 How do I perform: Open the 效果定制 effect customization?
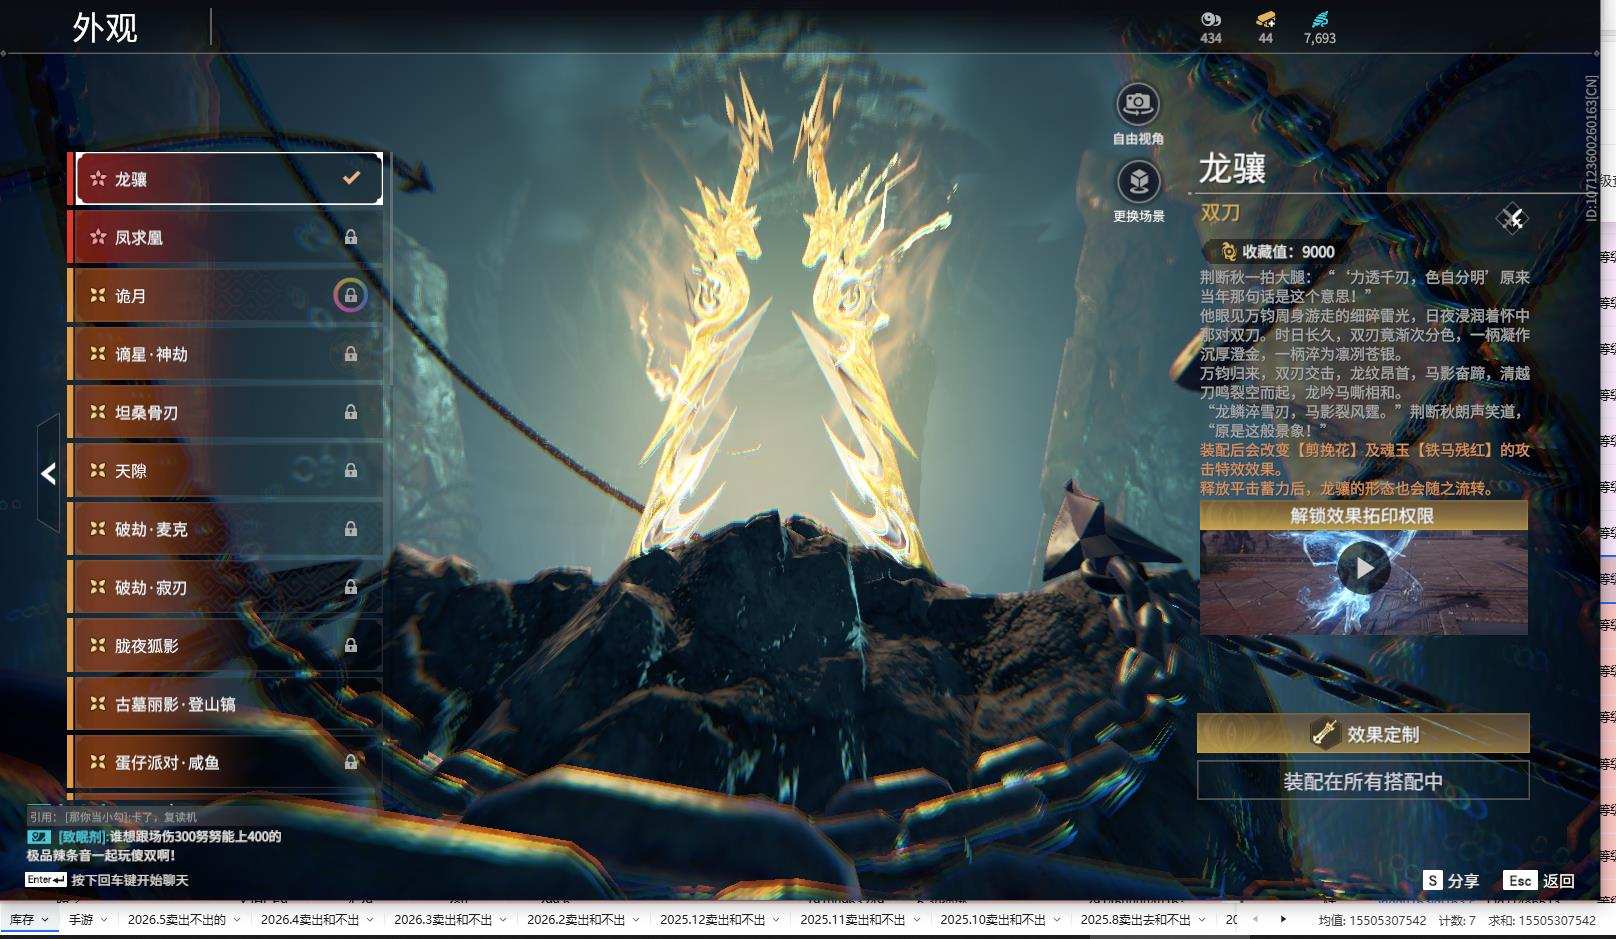1363,734
